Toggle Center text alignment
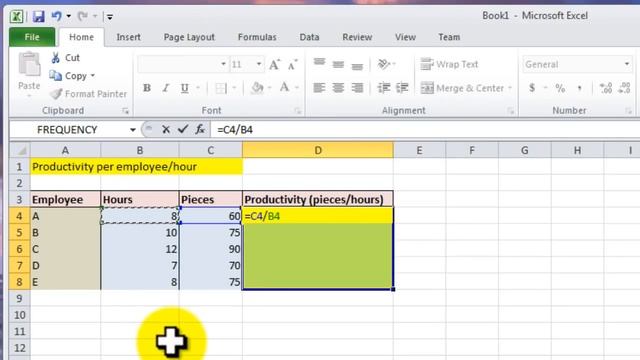 [338, 88]
